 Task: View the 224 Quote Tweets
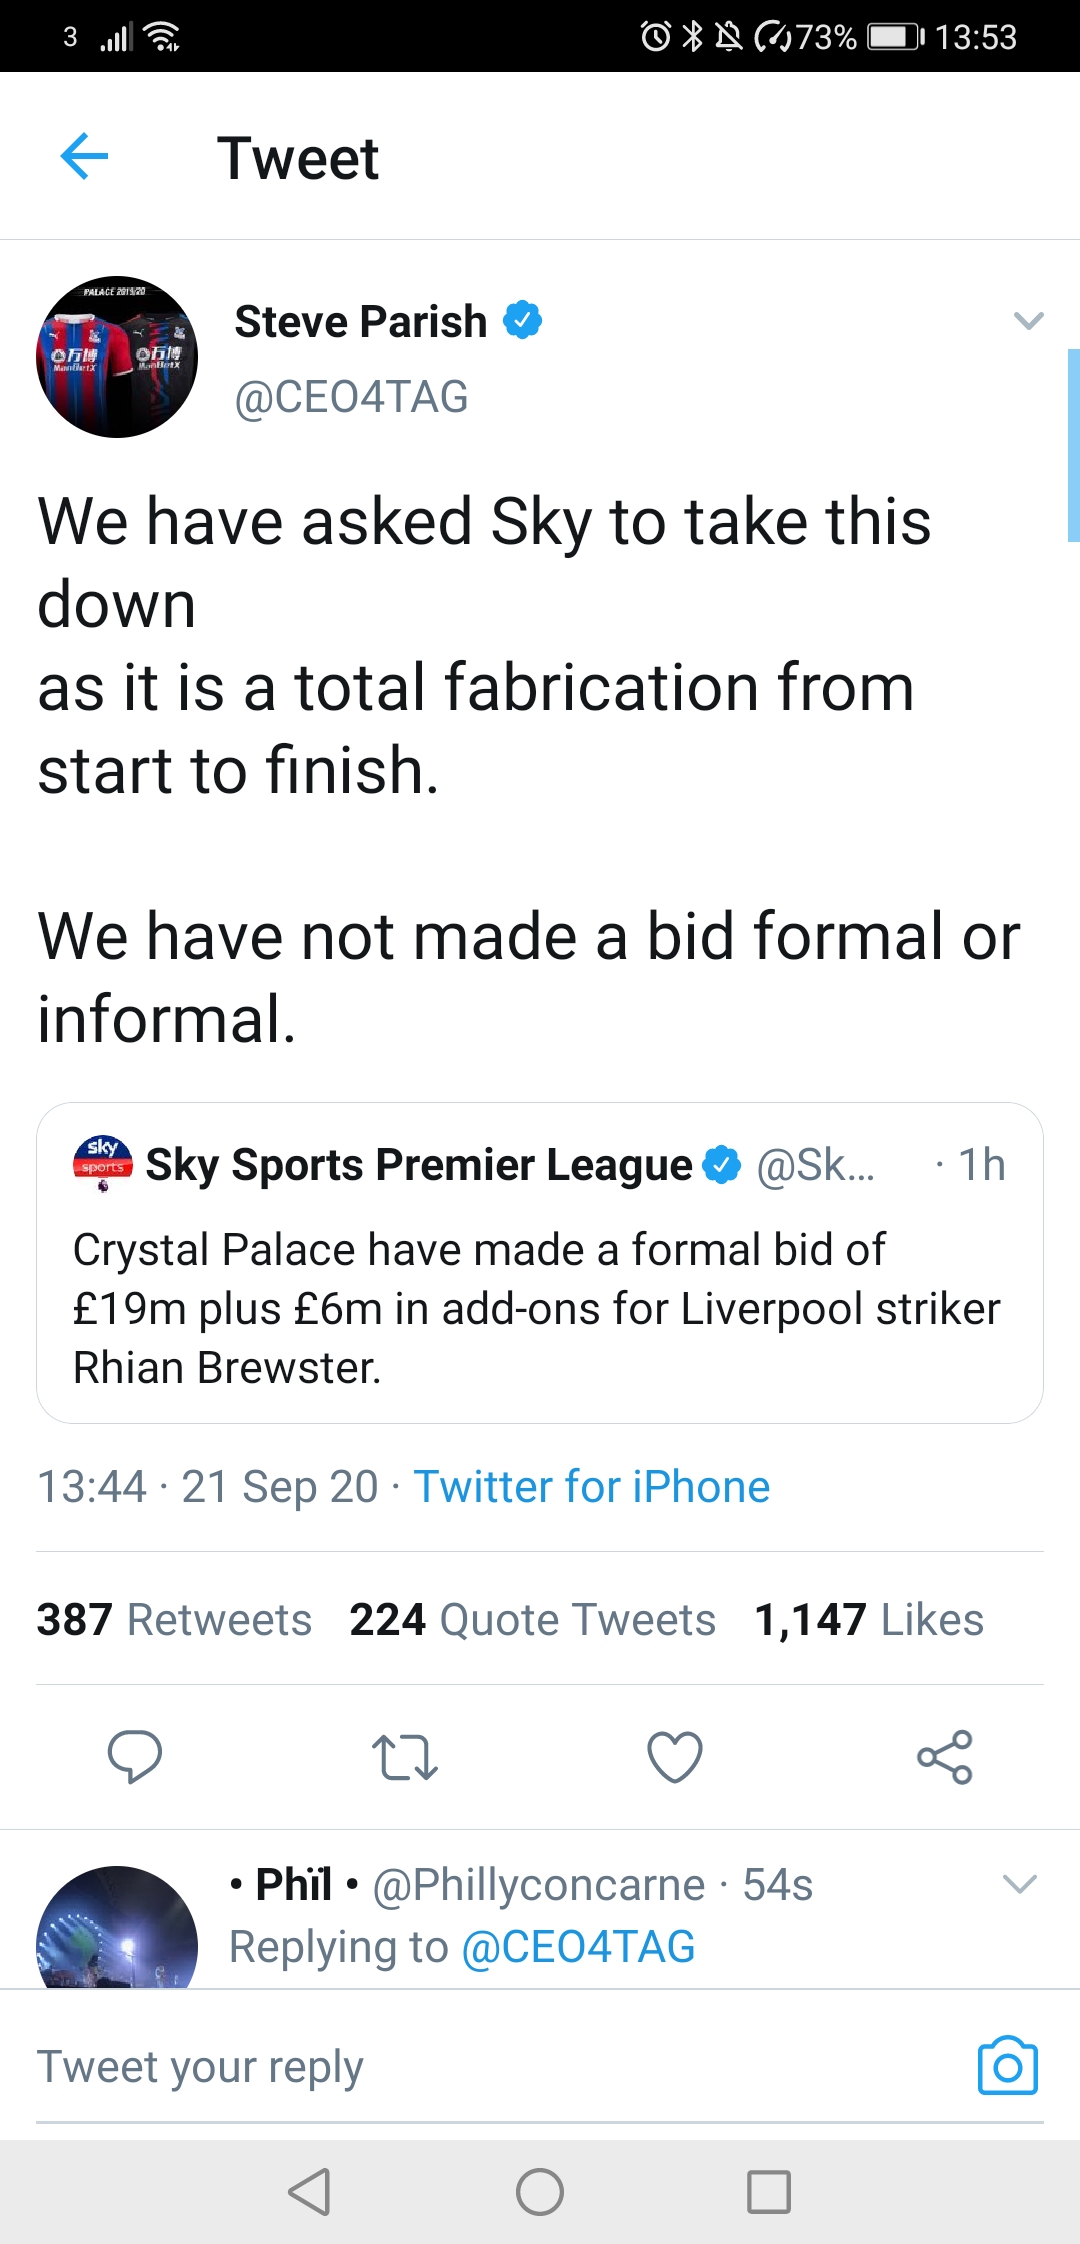click(532, 1620)
